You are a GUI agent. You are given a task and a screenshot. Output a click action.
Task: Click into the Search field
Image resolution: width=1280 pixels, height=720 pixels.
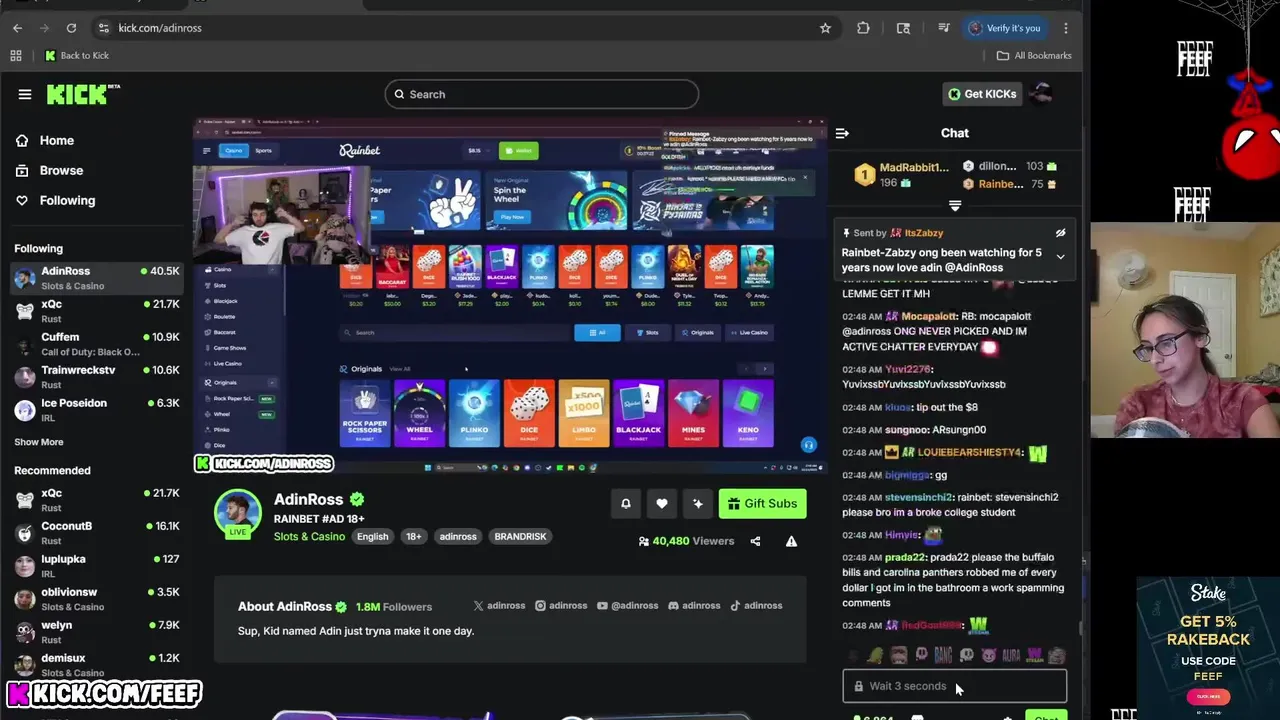point(541,94)
